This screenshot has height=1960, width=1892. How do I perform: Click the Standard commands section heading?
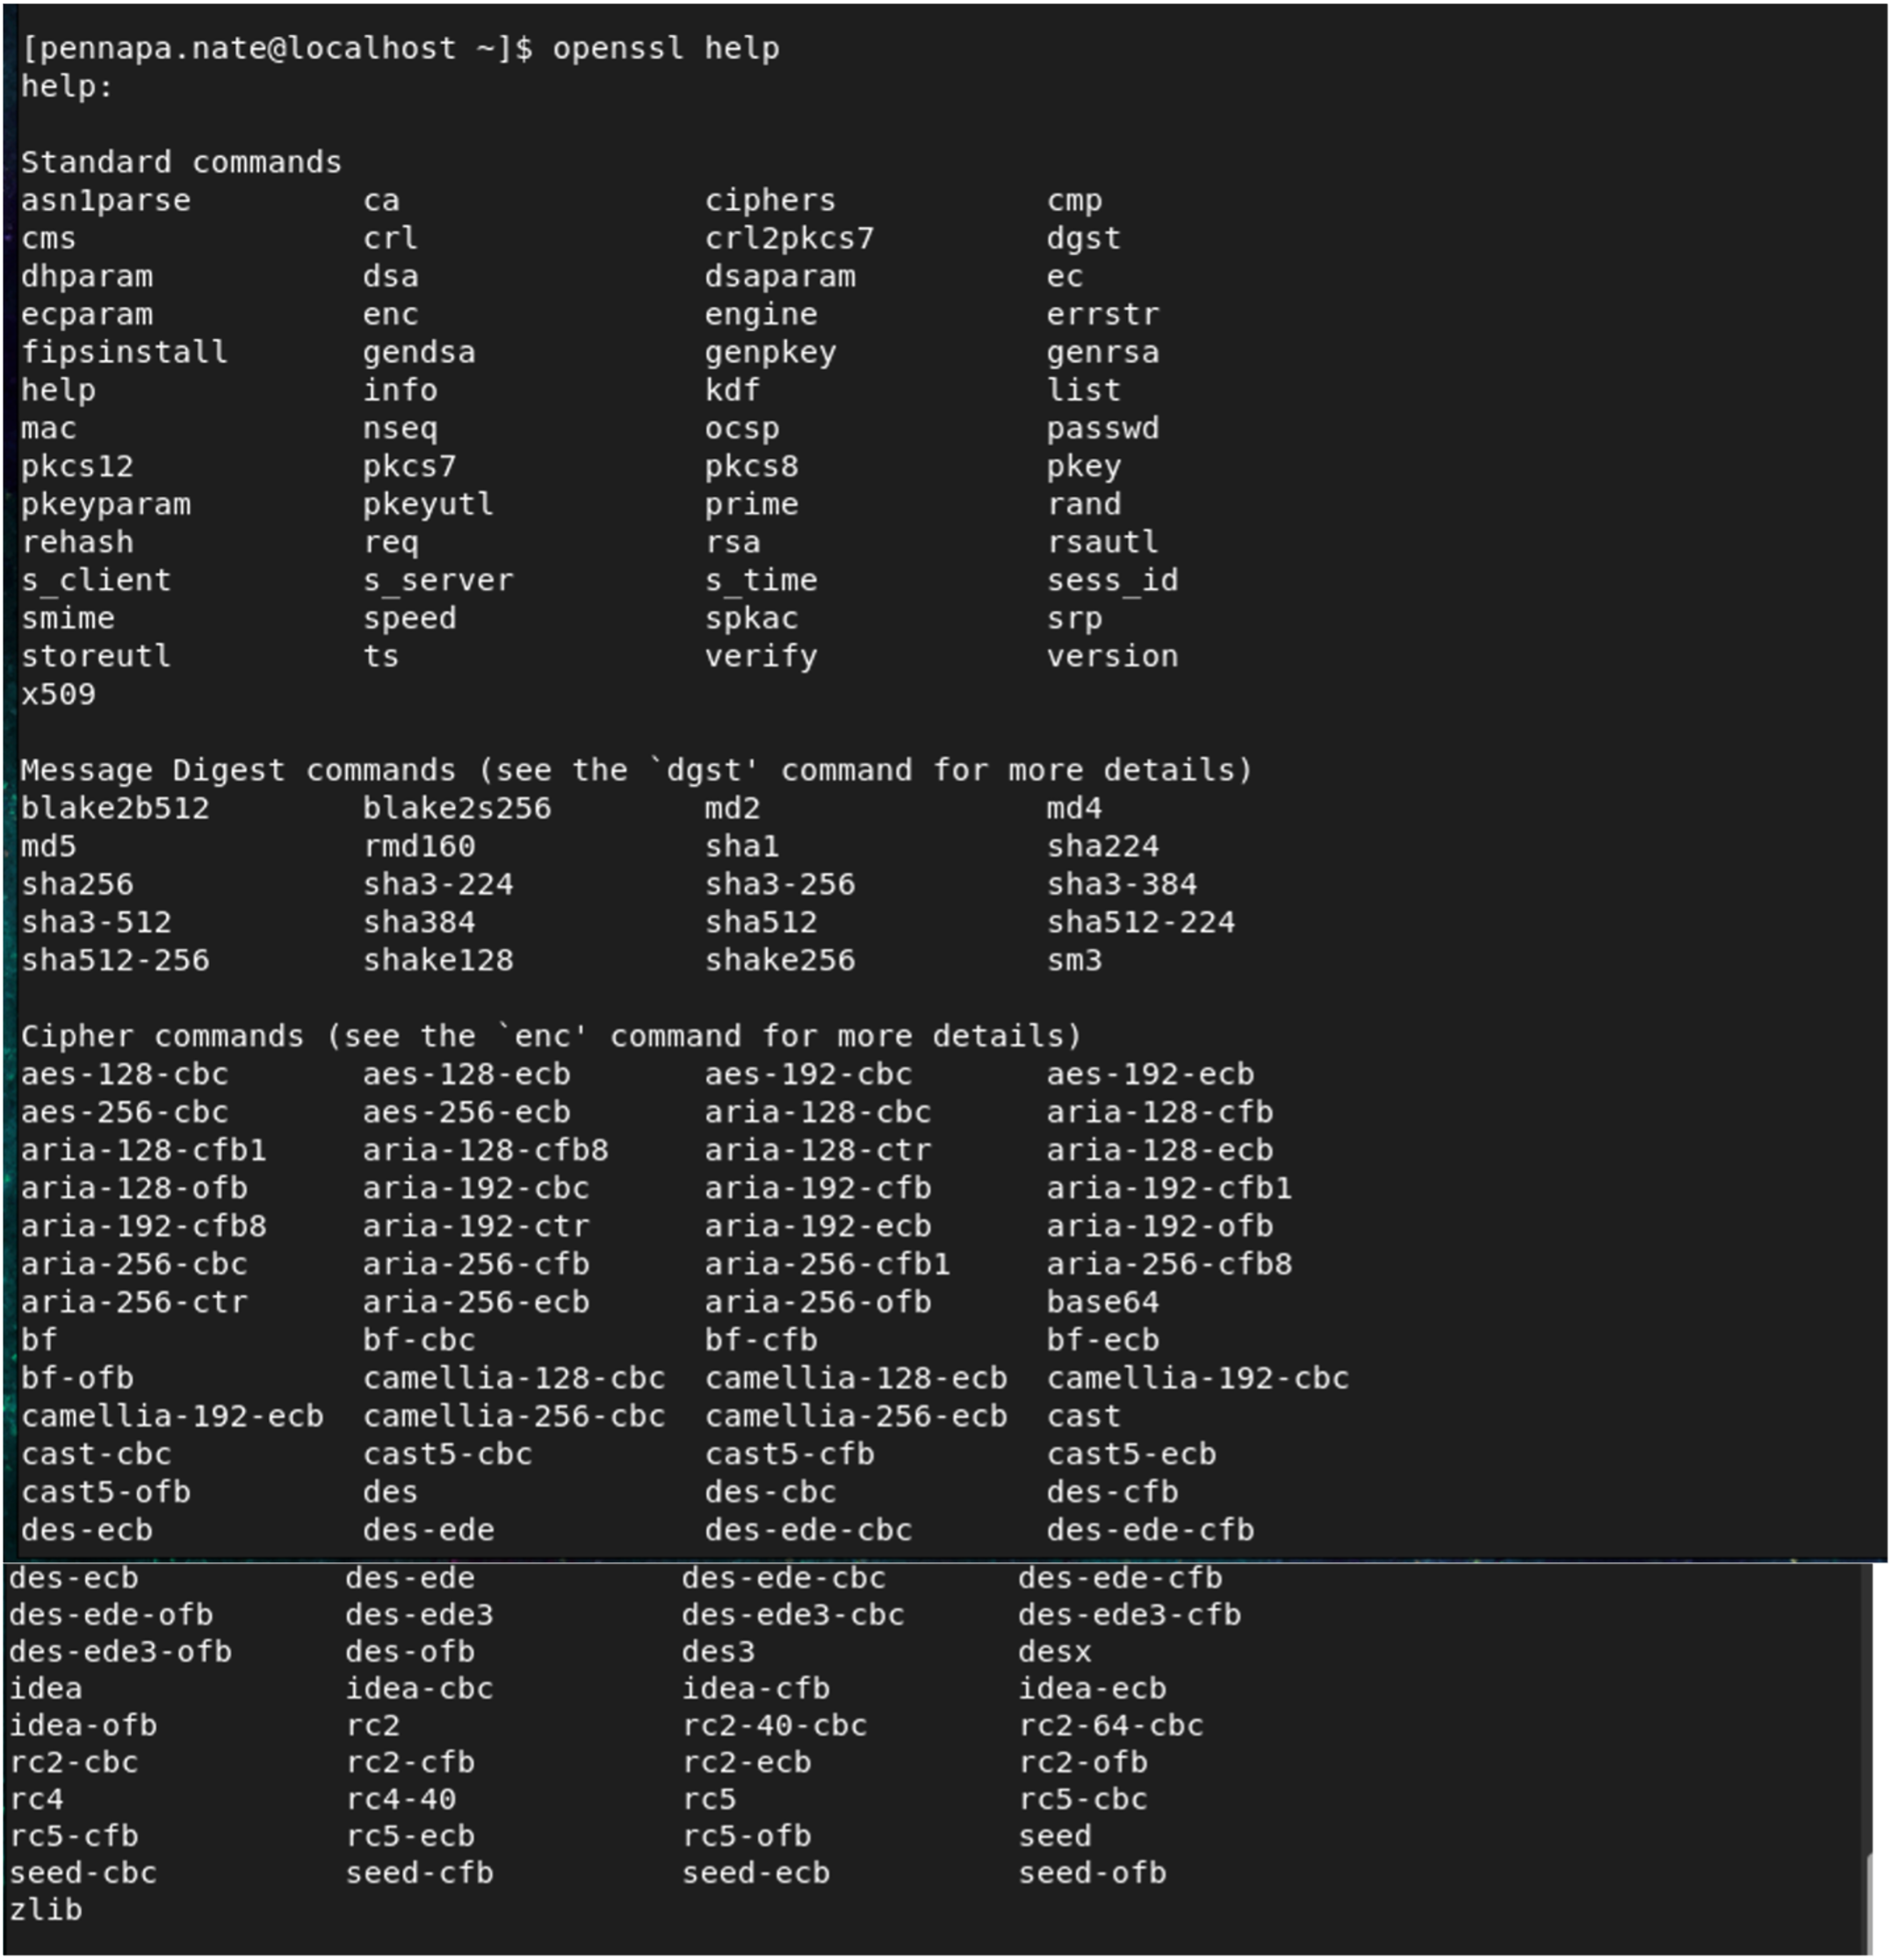(182, 161)
